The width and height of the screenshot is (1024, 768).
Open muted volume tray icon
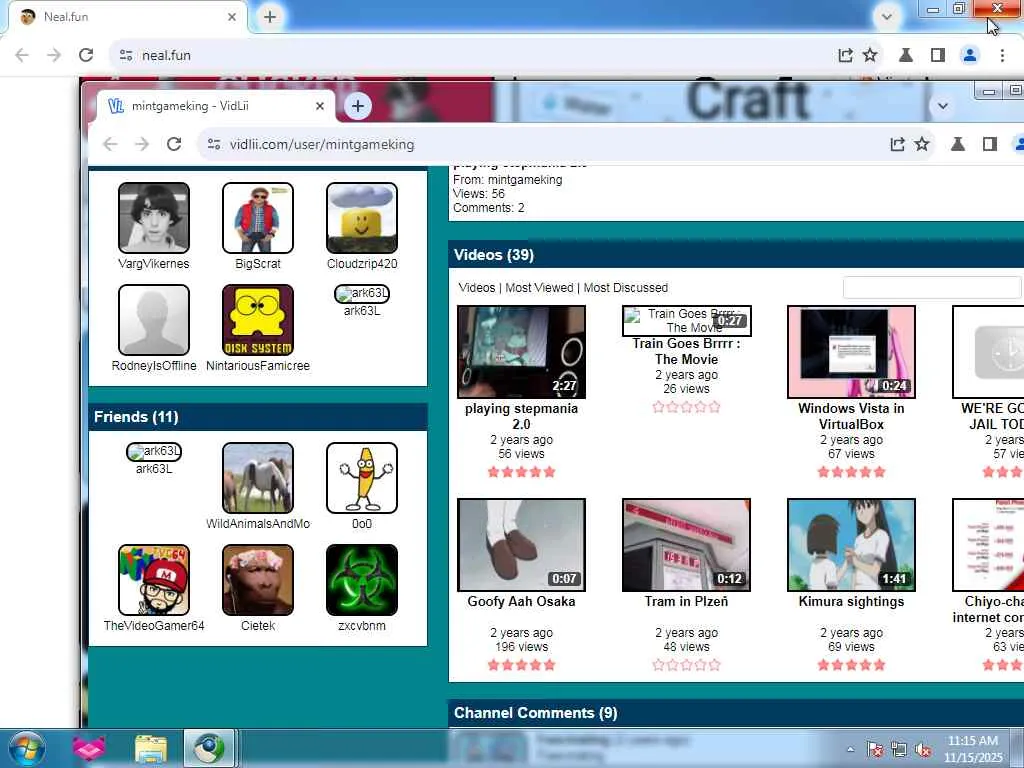923,750
